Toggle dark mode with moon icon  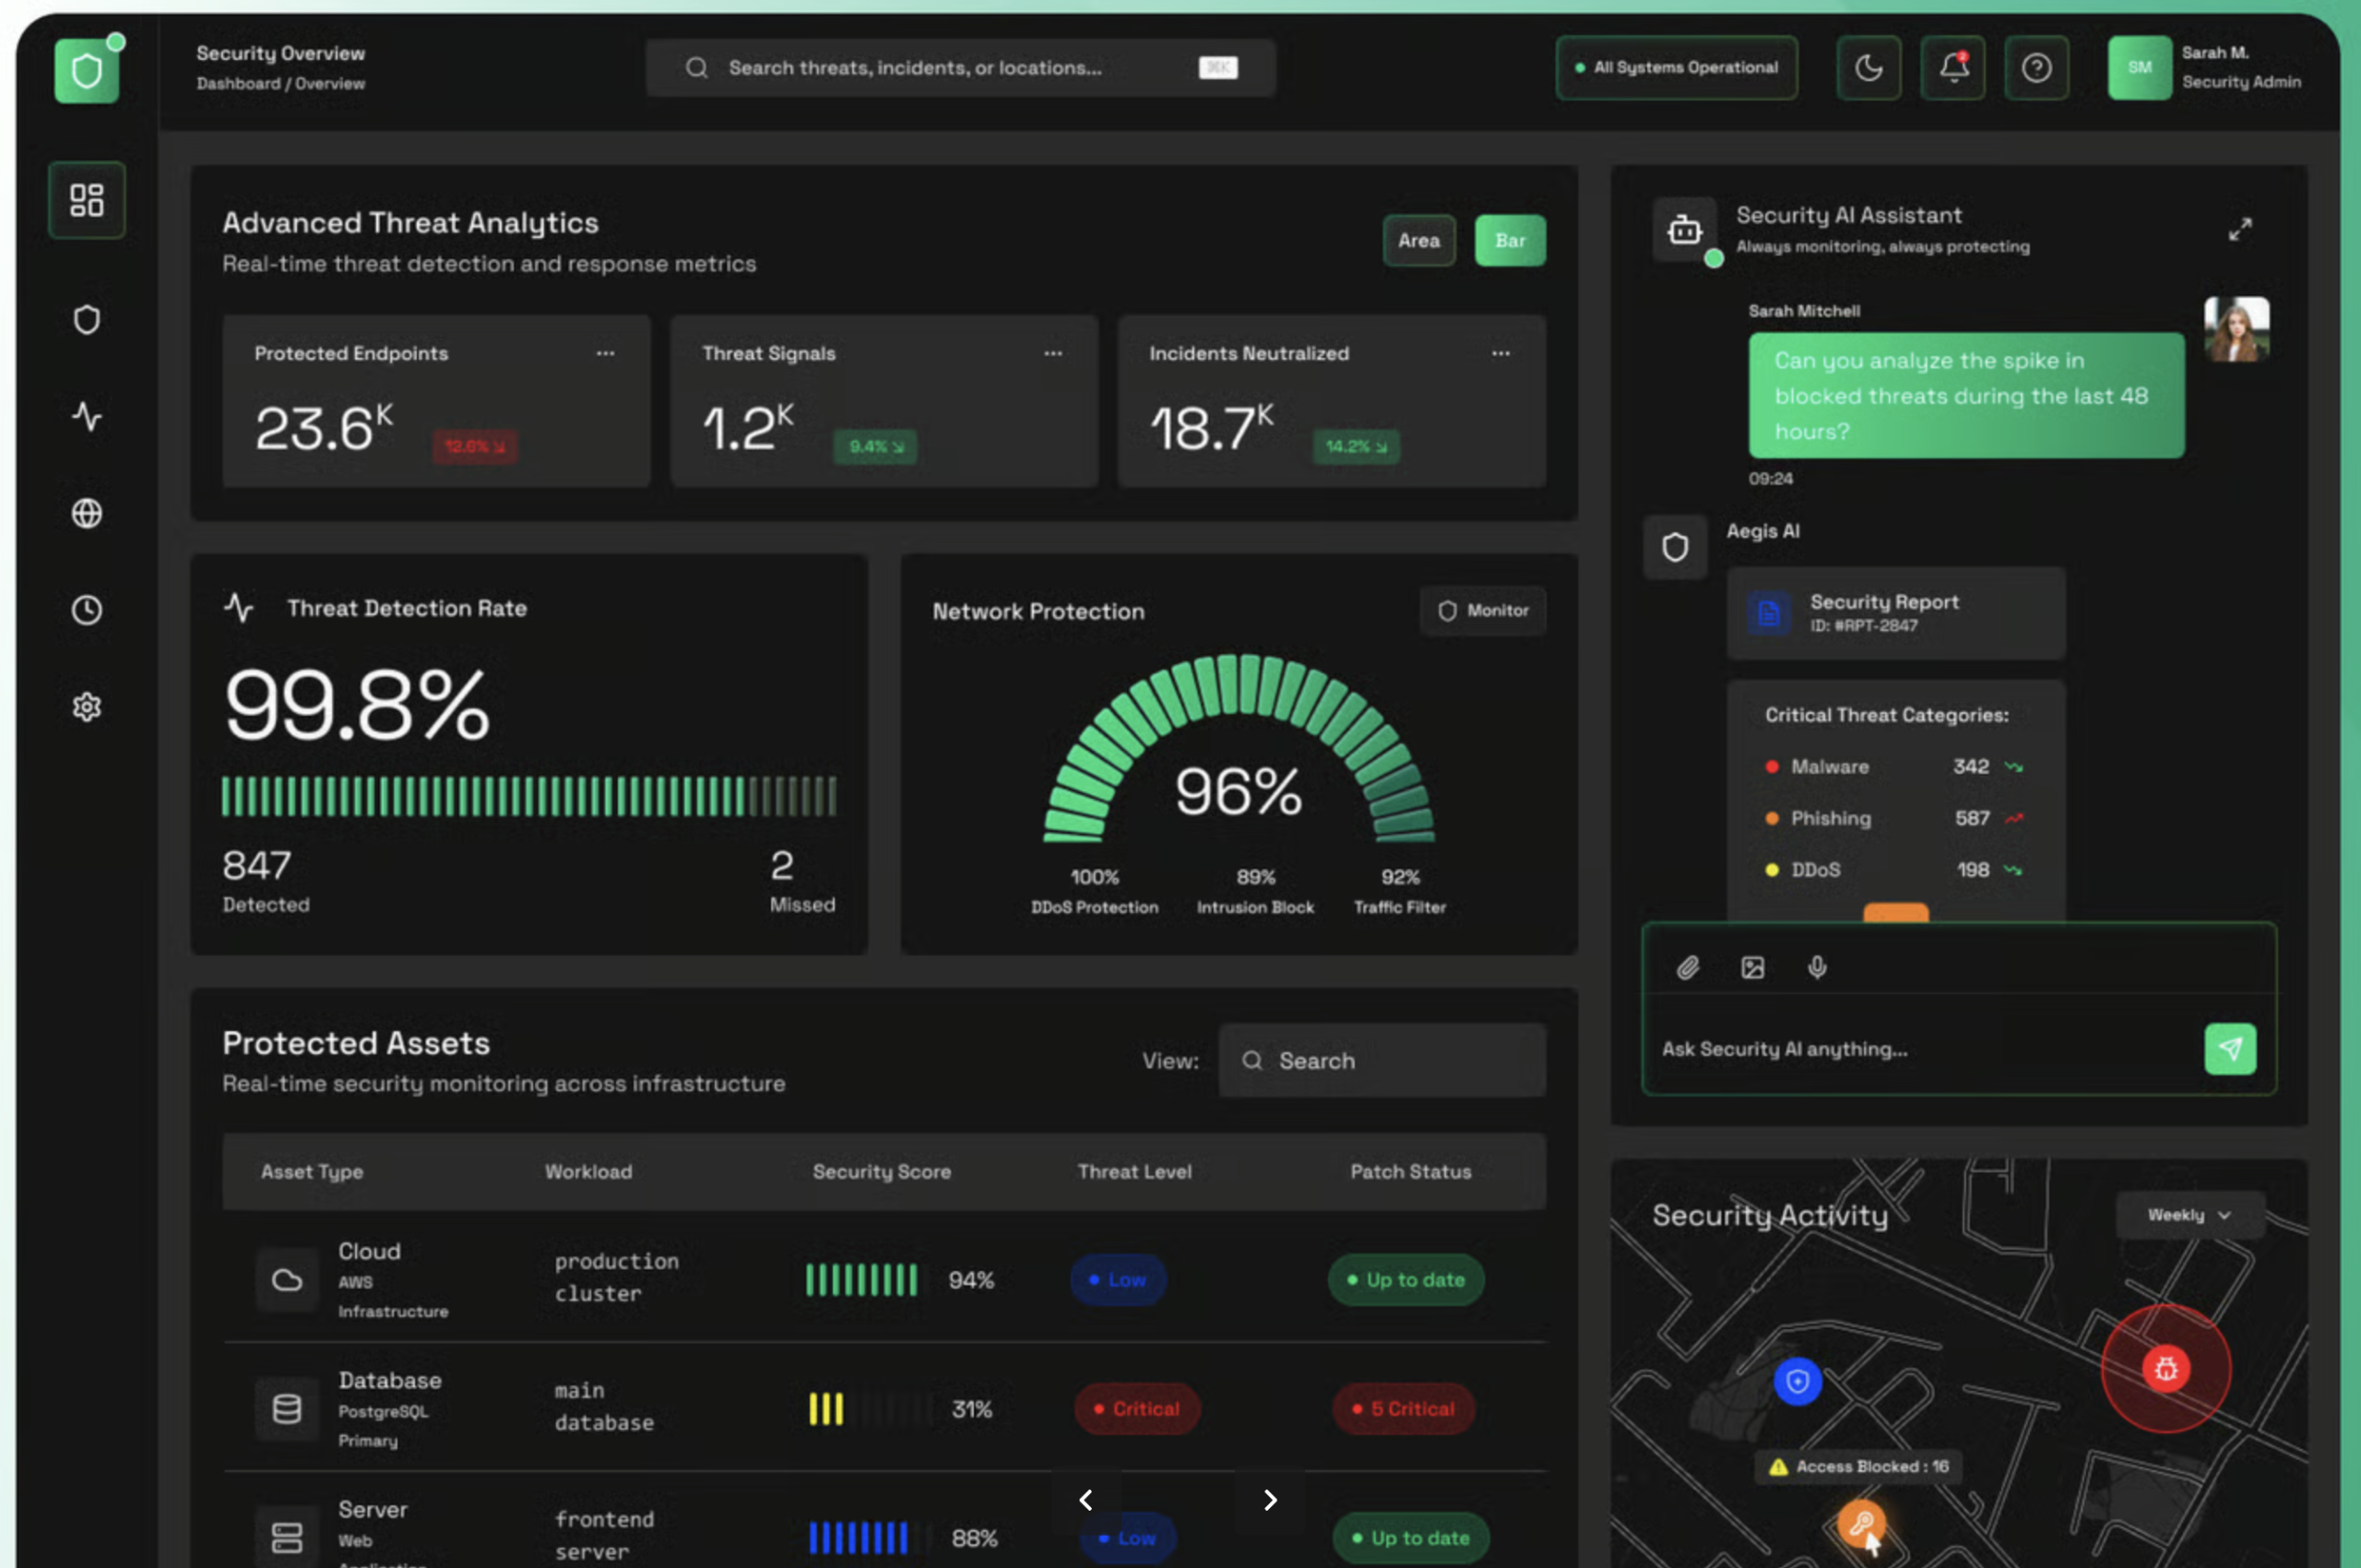click(x=1868, y=68)
